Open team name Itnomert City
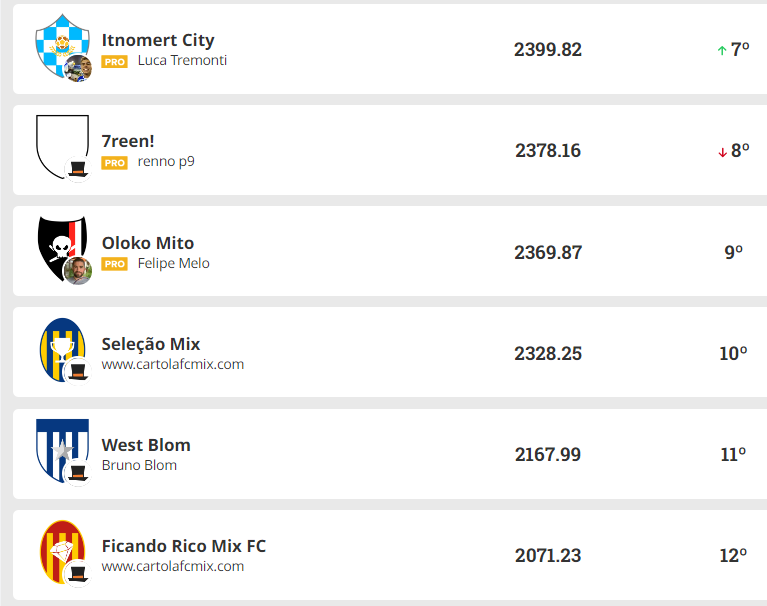 click(x=158, y=40)
